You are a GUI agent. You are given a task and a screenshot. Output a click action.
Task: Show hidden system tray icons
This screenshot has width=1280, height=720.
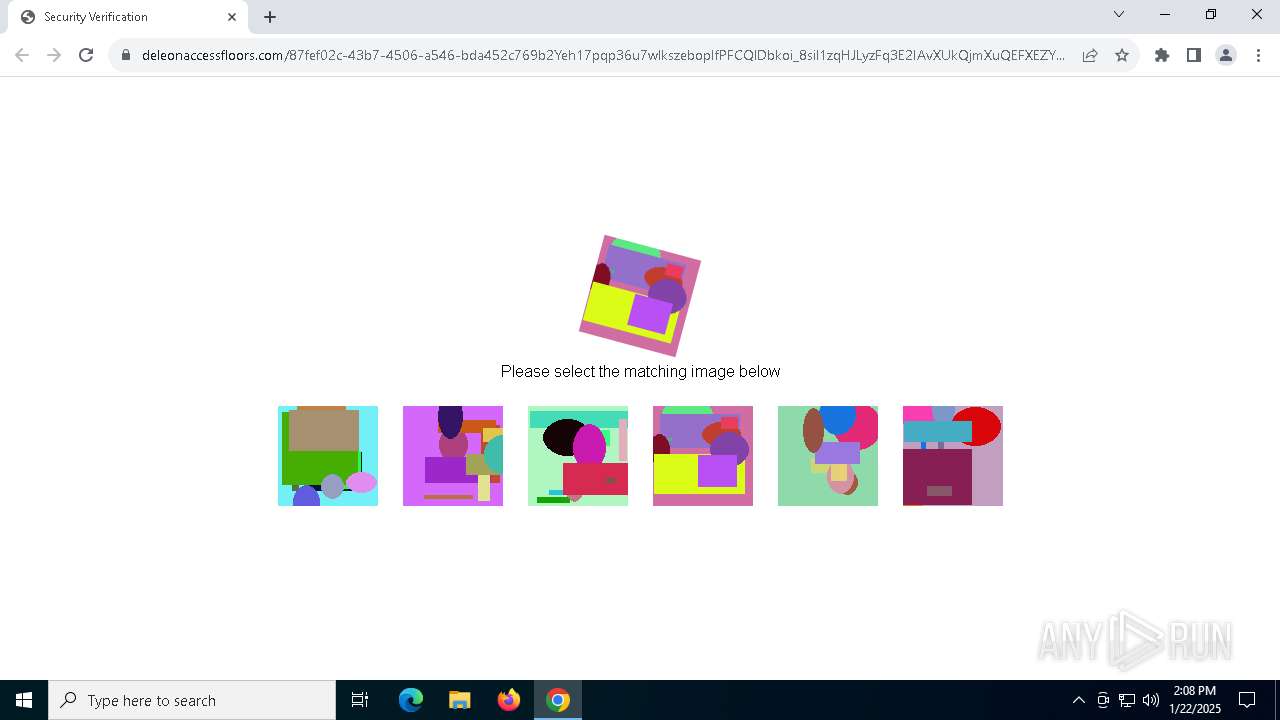pyautogui.click(x=1078, y=700)
